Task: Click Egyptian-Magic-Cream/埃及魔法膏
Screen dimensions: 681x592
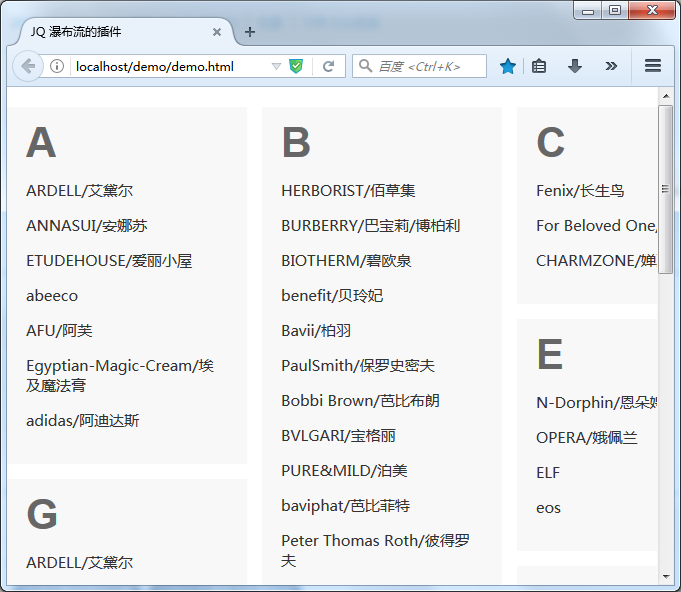Action: tap(120, 375)
